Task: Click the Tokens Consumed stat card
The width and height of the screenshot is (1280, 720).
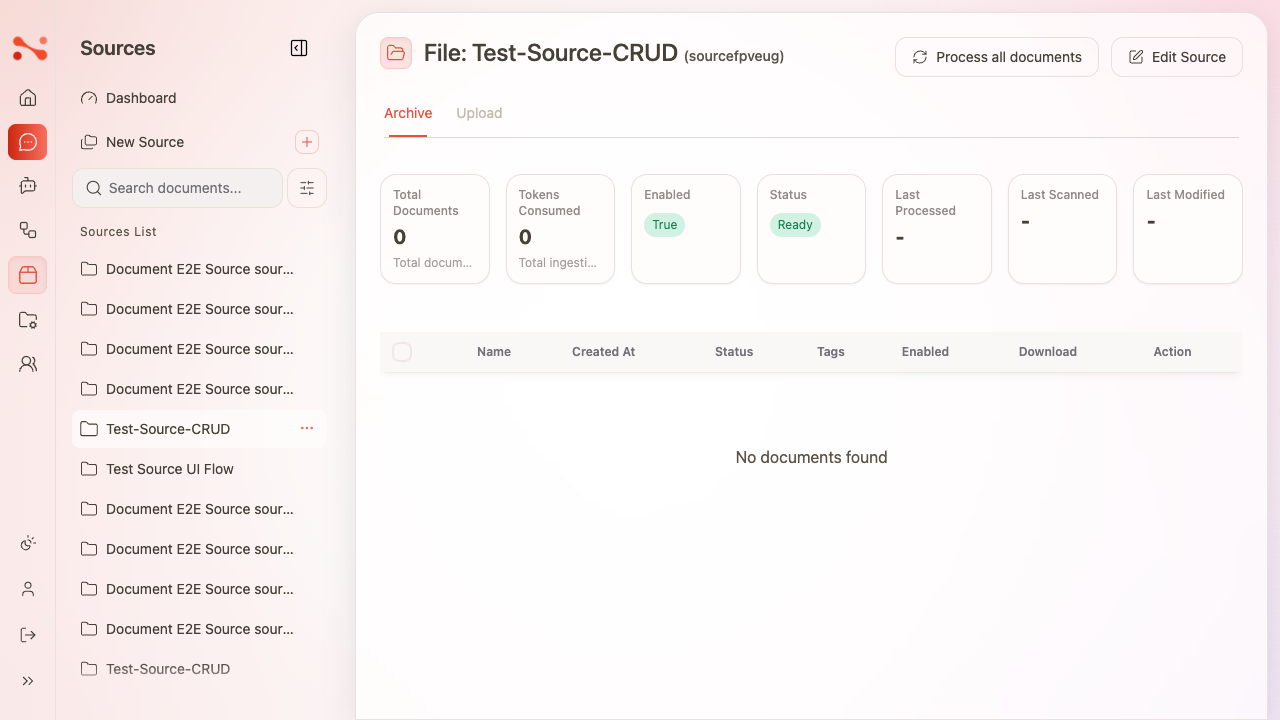Action: (560, 229)
